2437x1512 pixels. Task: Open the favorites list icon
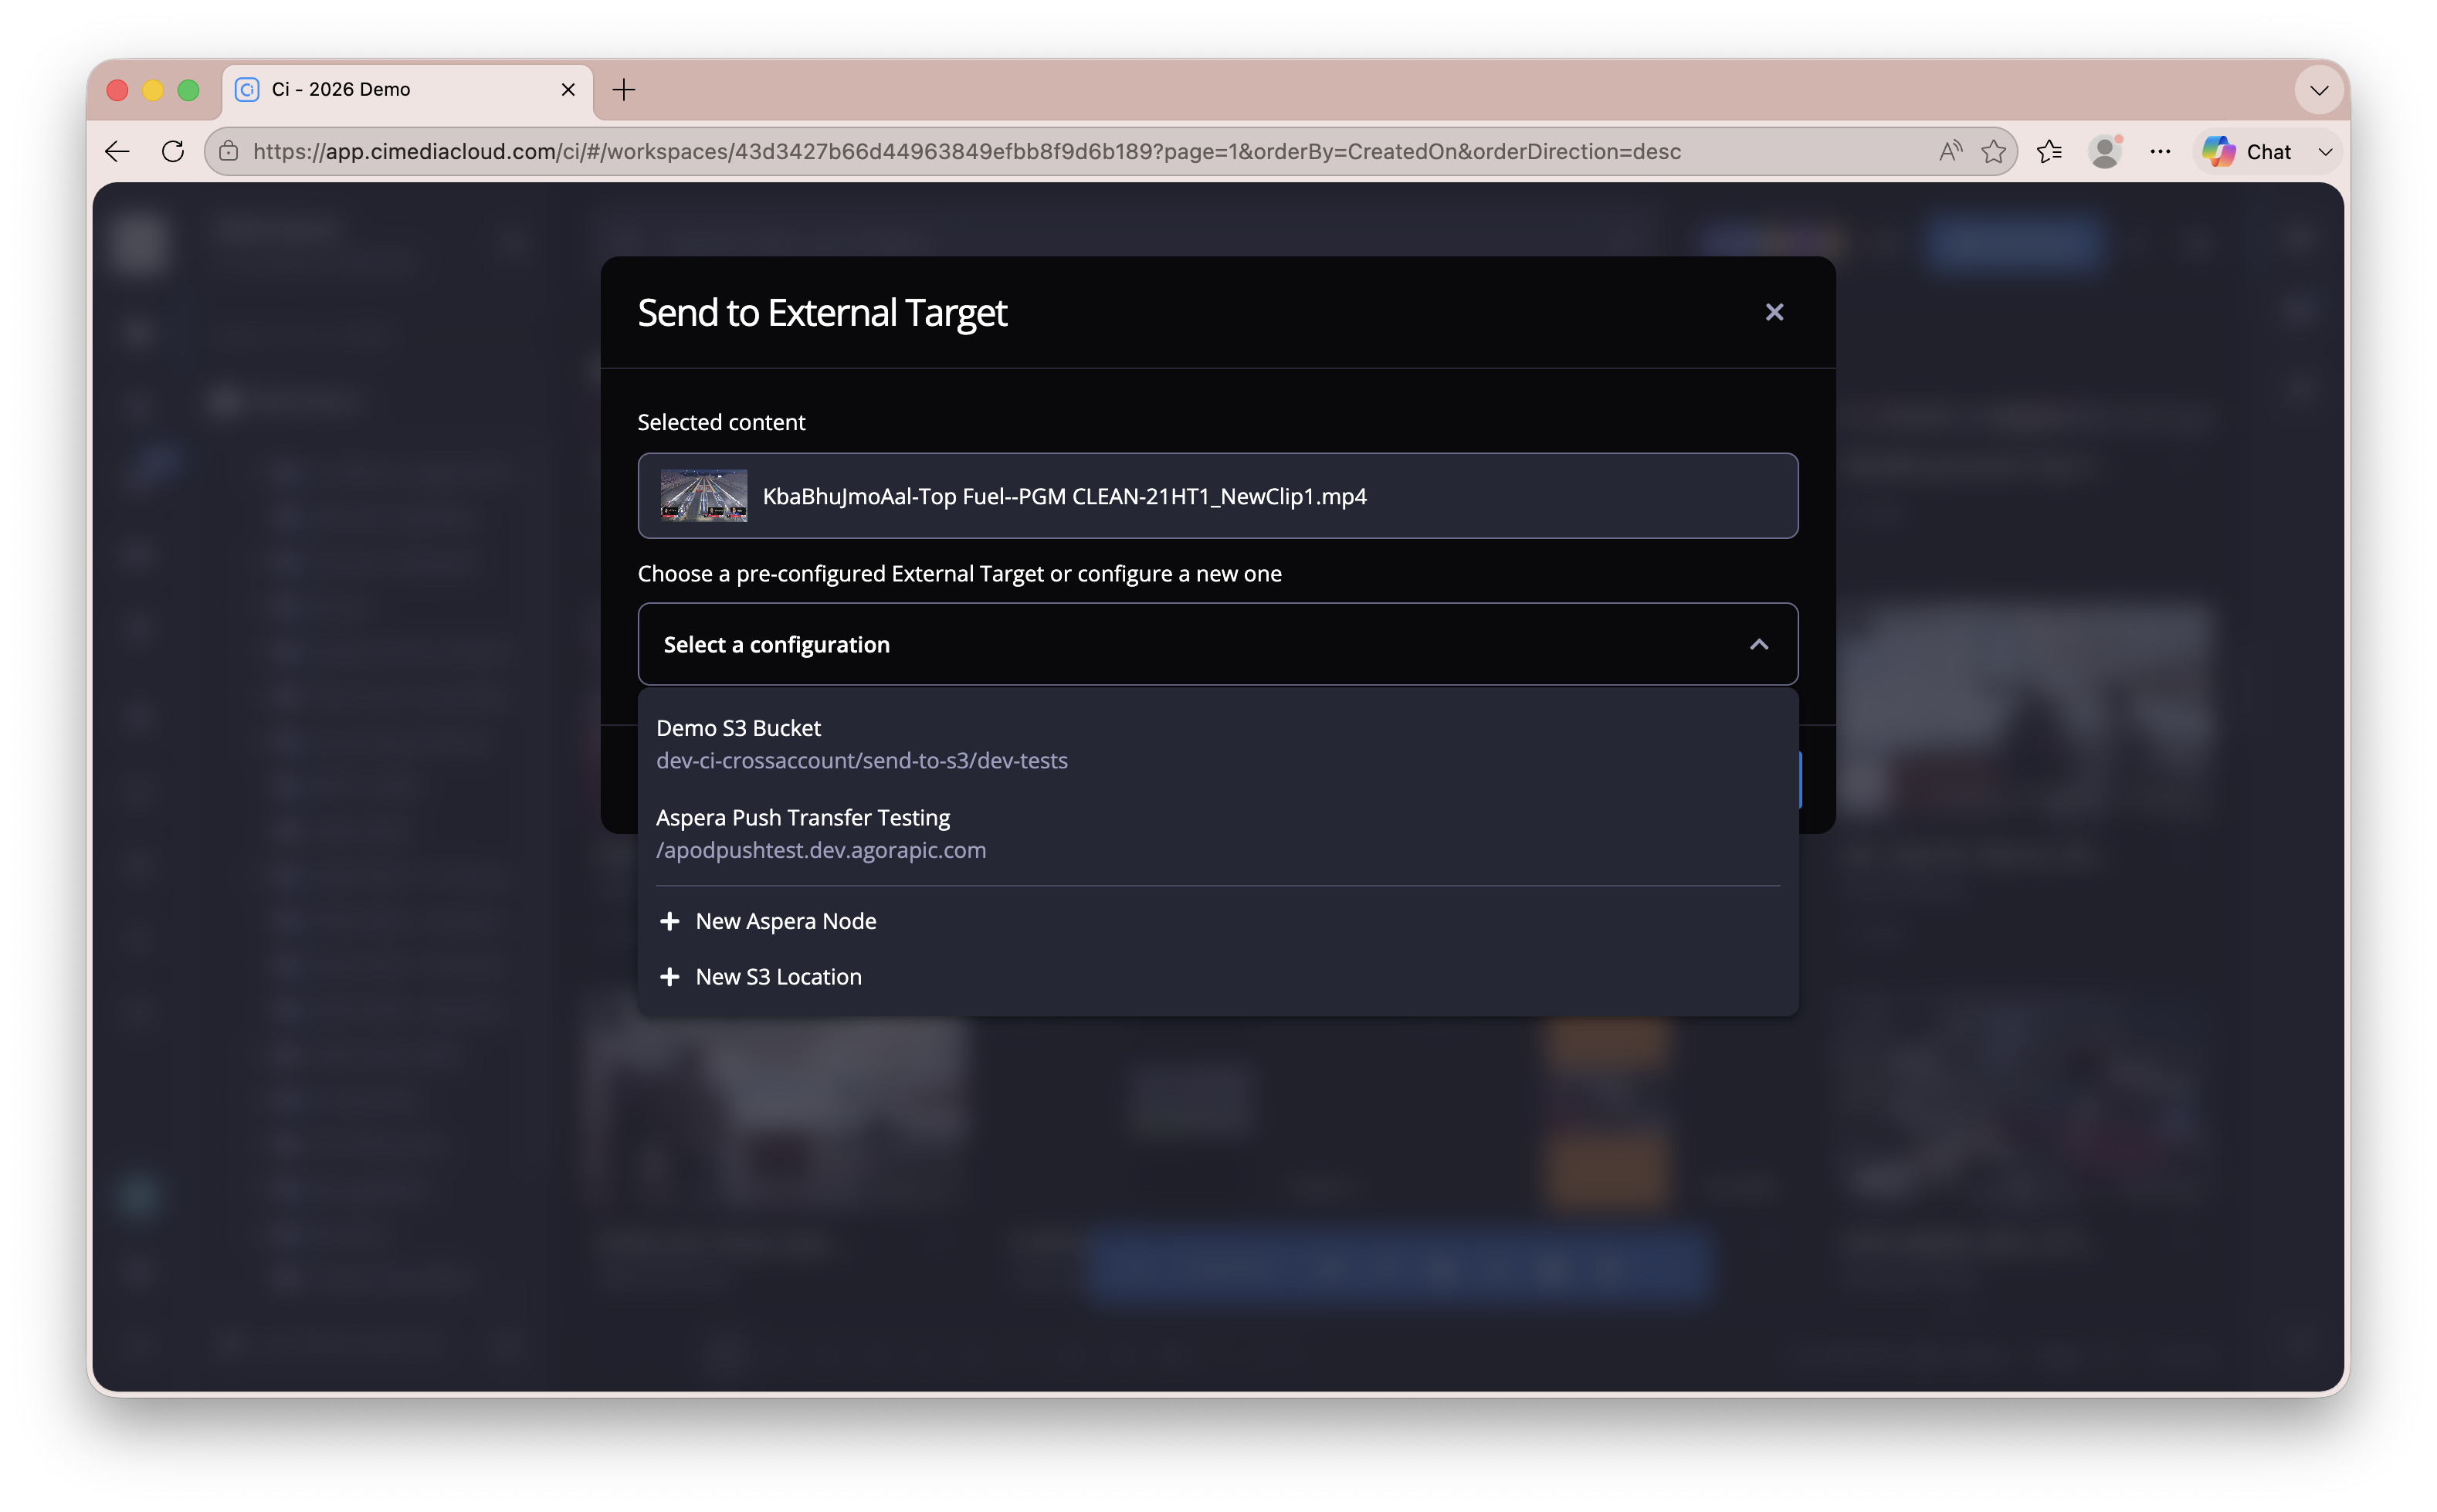(2048, 152)
